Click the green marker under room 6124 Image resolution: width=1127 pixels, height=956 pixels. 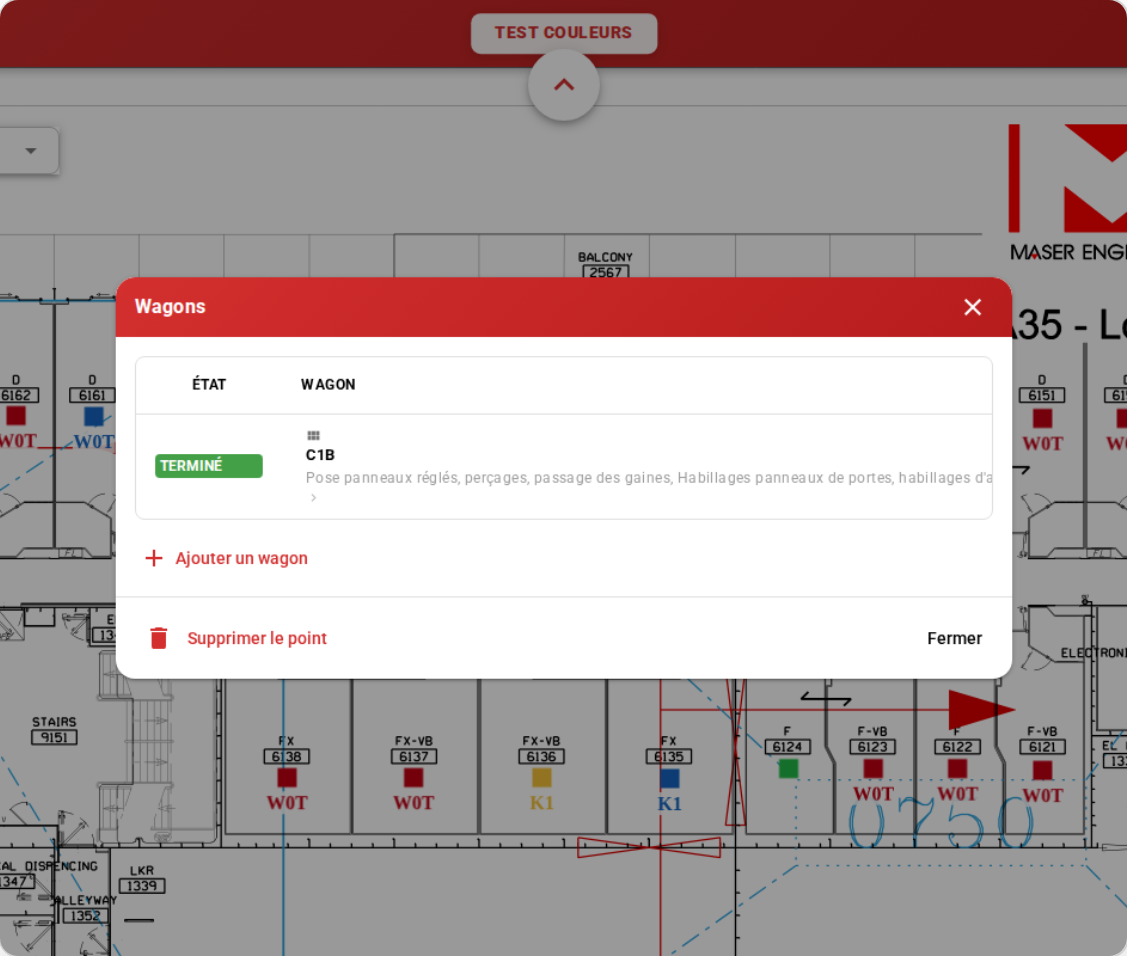788,769
